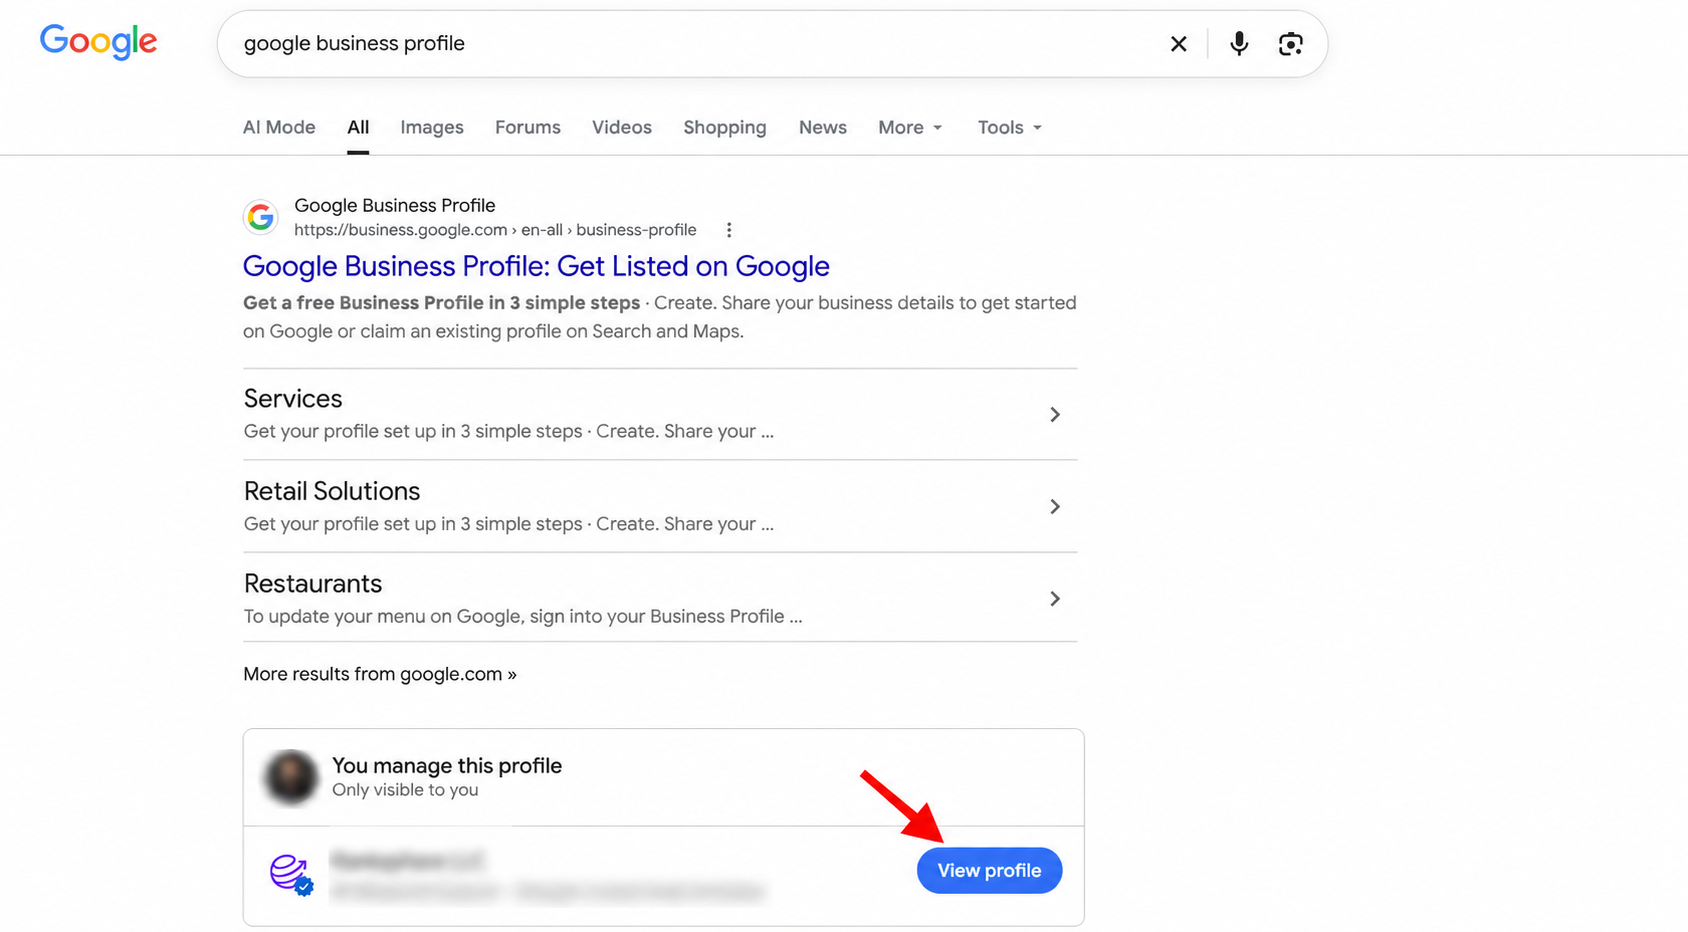This screenshot has width=1688, height=932.
Task: Open the Tools dropdown
Action: tap(1010, 127)
